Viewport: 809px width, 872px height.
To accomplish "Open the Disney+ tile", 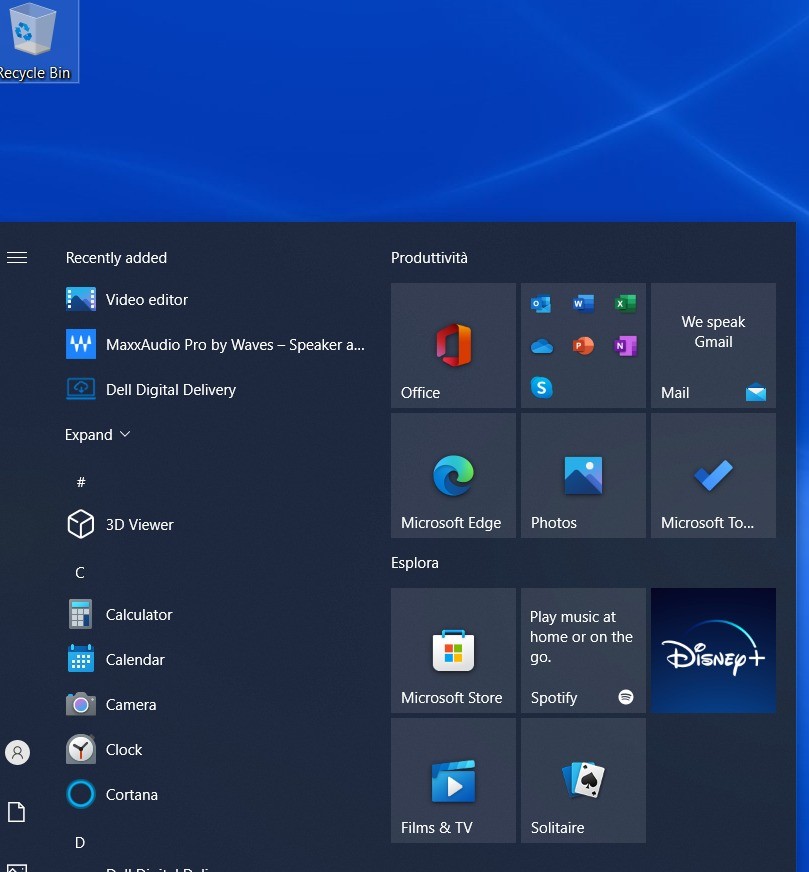I will [x=713, y=650].
